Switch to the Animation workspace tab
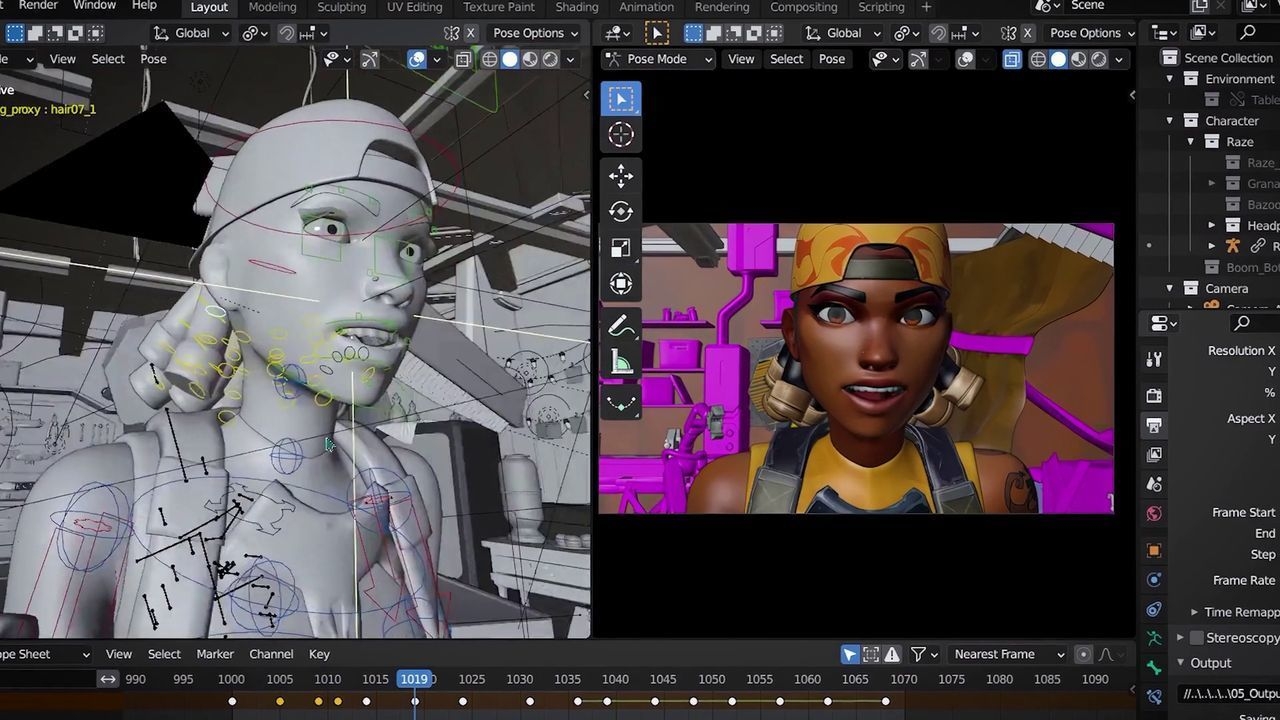The width and height of the screenshot is (1280, 720). [646, 7]
